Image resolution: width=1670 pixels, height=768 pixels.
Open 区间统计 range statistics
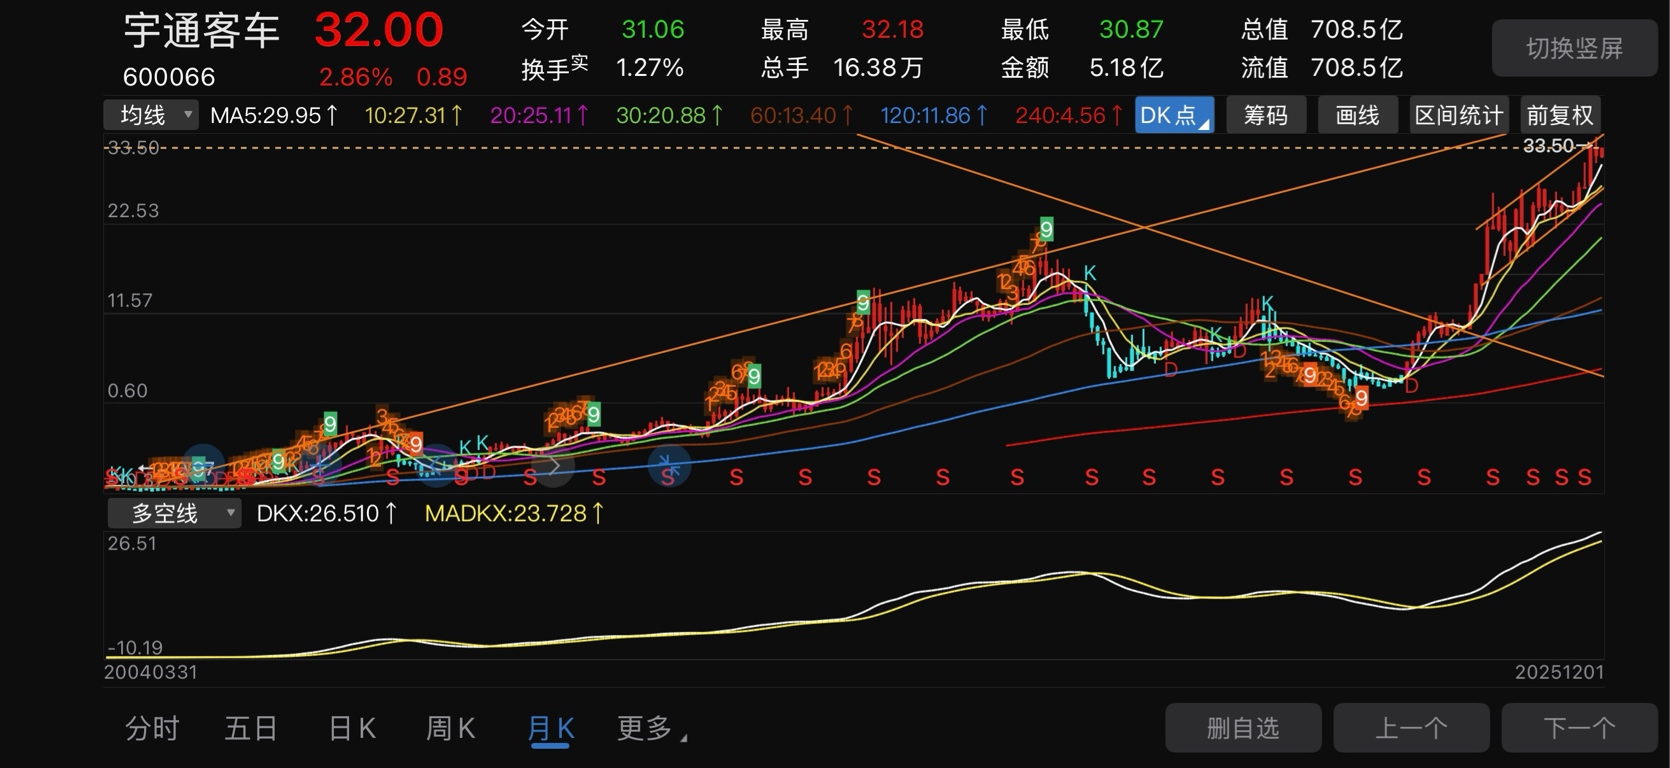tap(1458, 115)
